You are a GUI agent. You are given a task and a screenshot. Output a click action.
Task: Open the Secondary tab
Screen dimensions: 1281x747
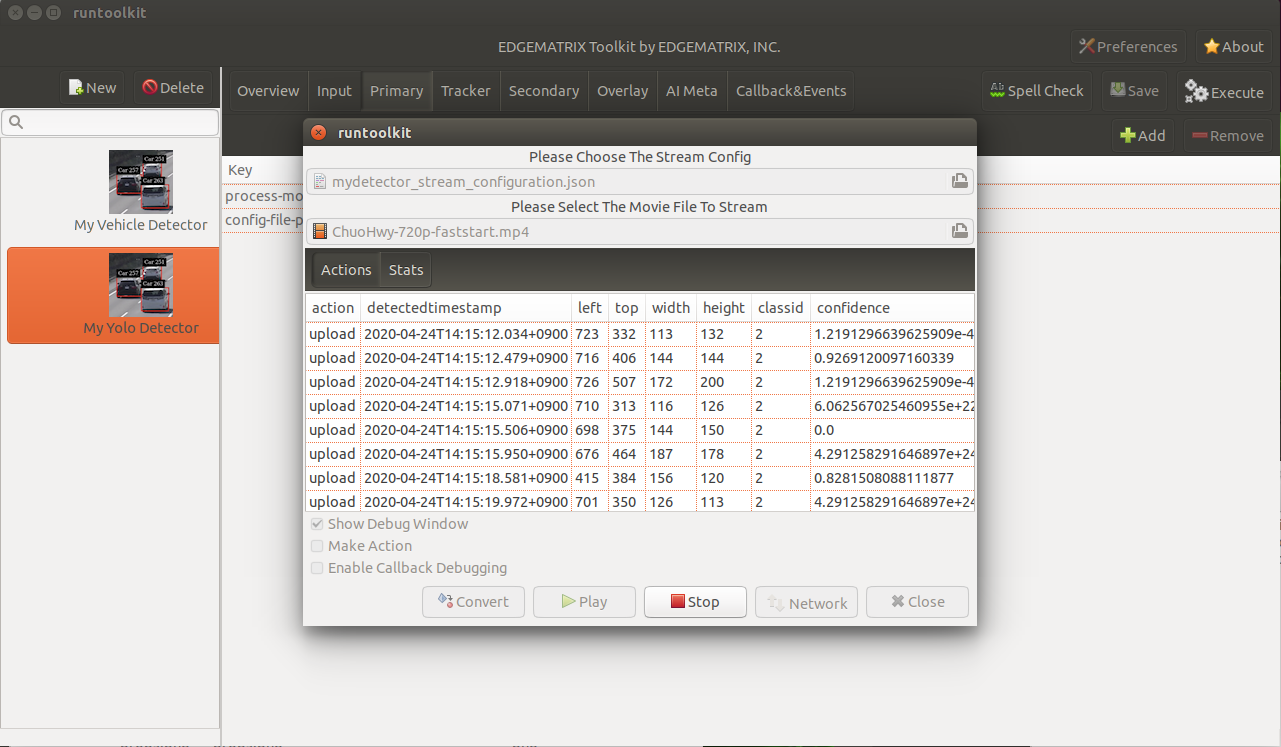[544, 91]
